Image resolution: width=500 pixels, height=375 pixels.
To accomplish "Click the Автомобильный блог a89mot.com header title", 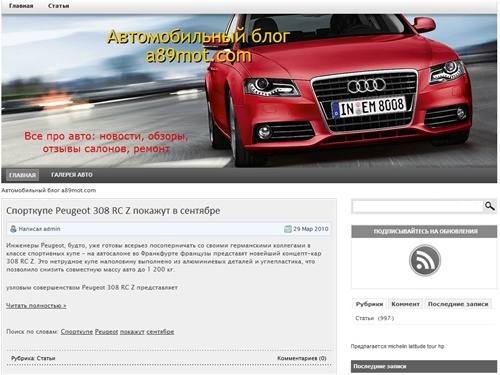I will [x=199, y=46].
